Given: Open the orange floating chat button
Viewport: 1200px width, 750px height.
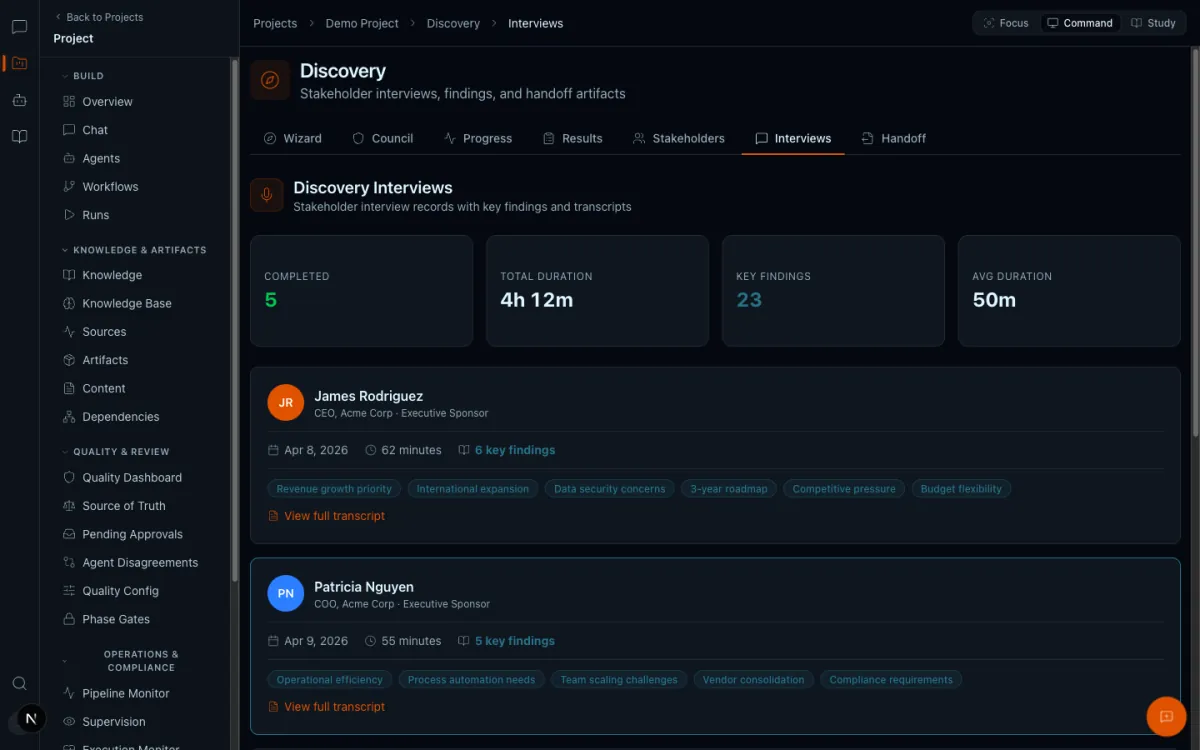Looking at the screenshot, I should 1166,716.
